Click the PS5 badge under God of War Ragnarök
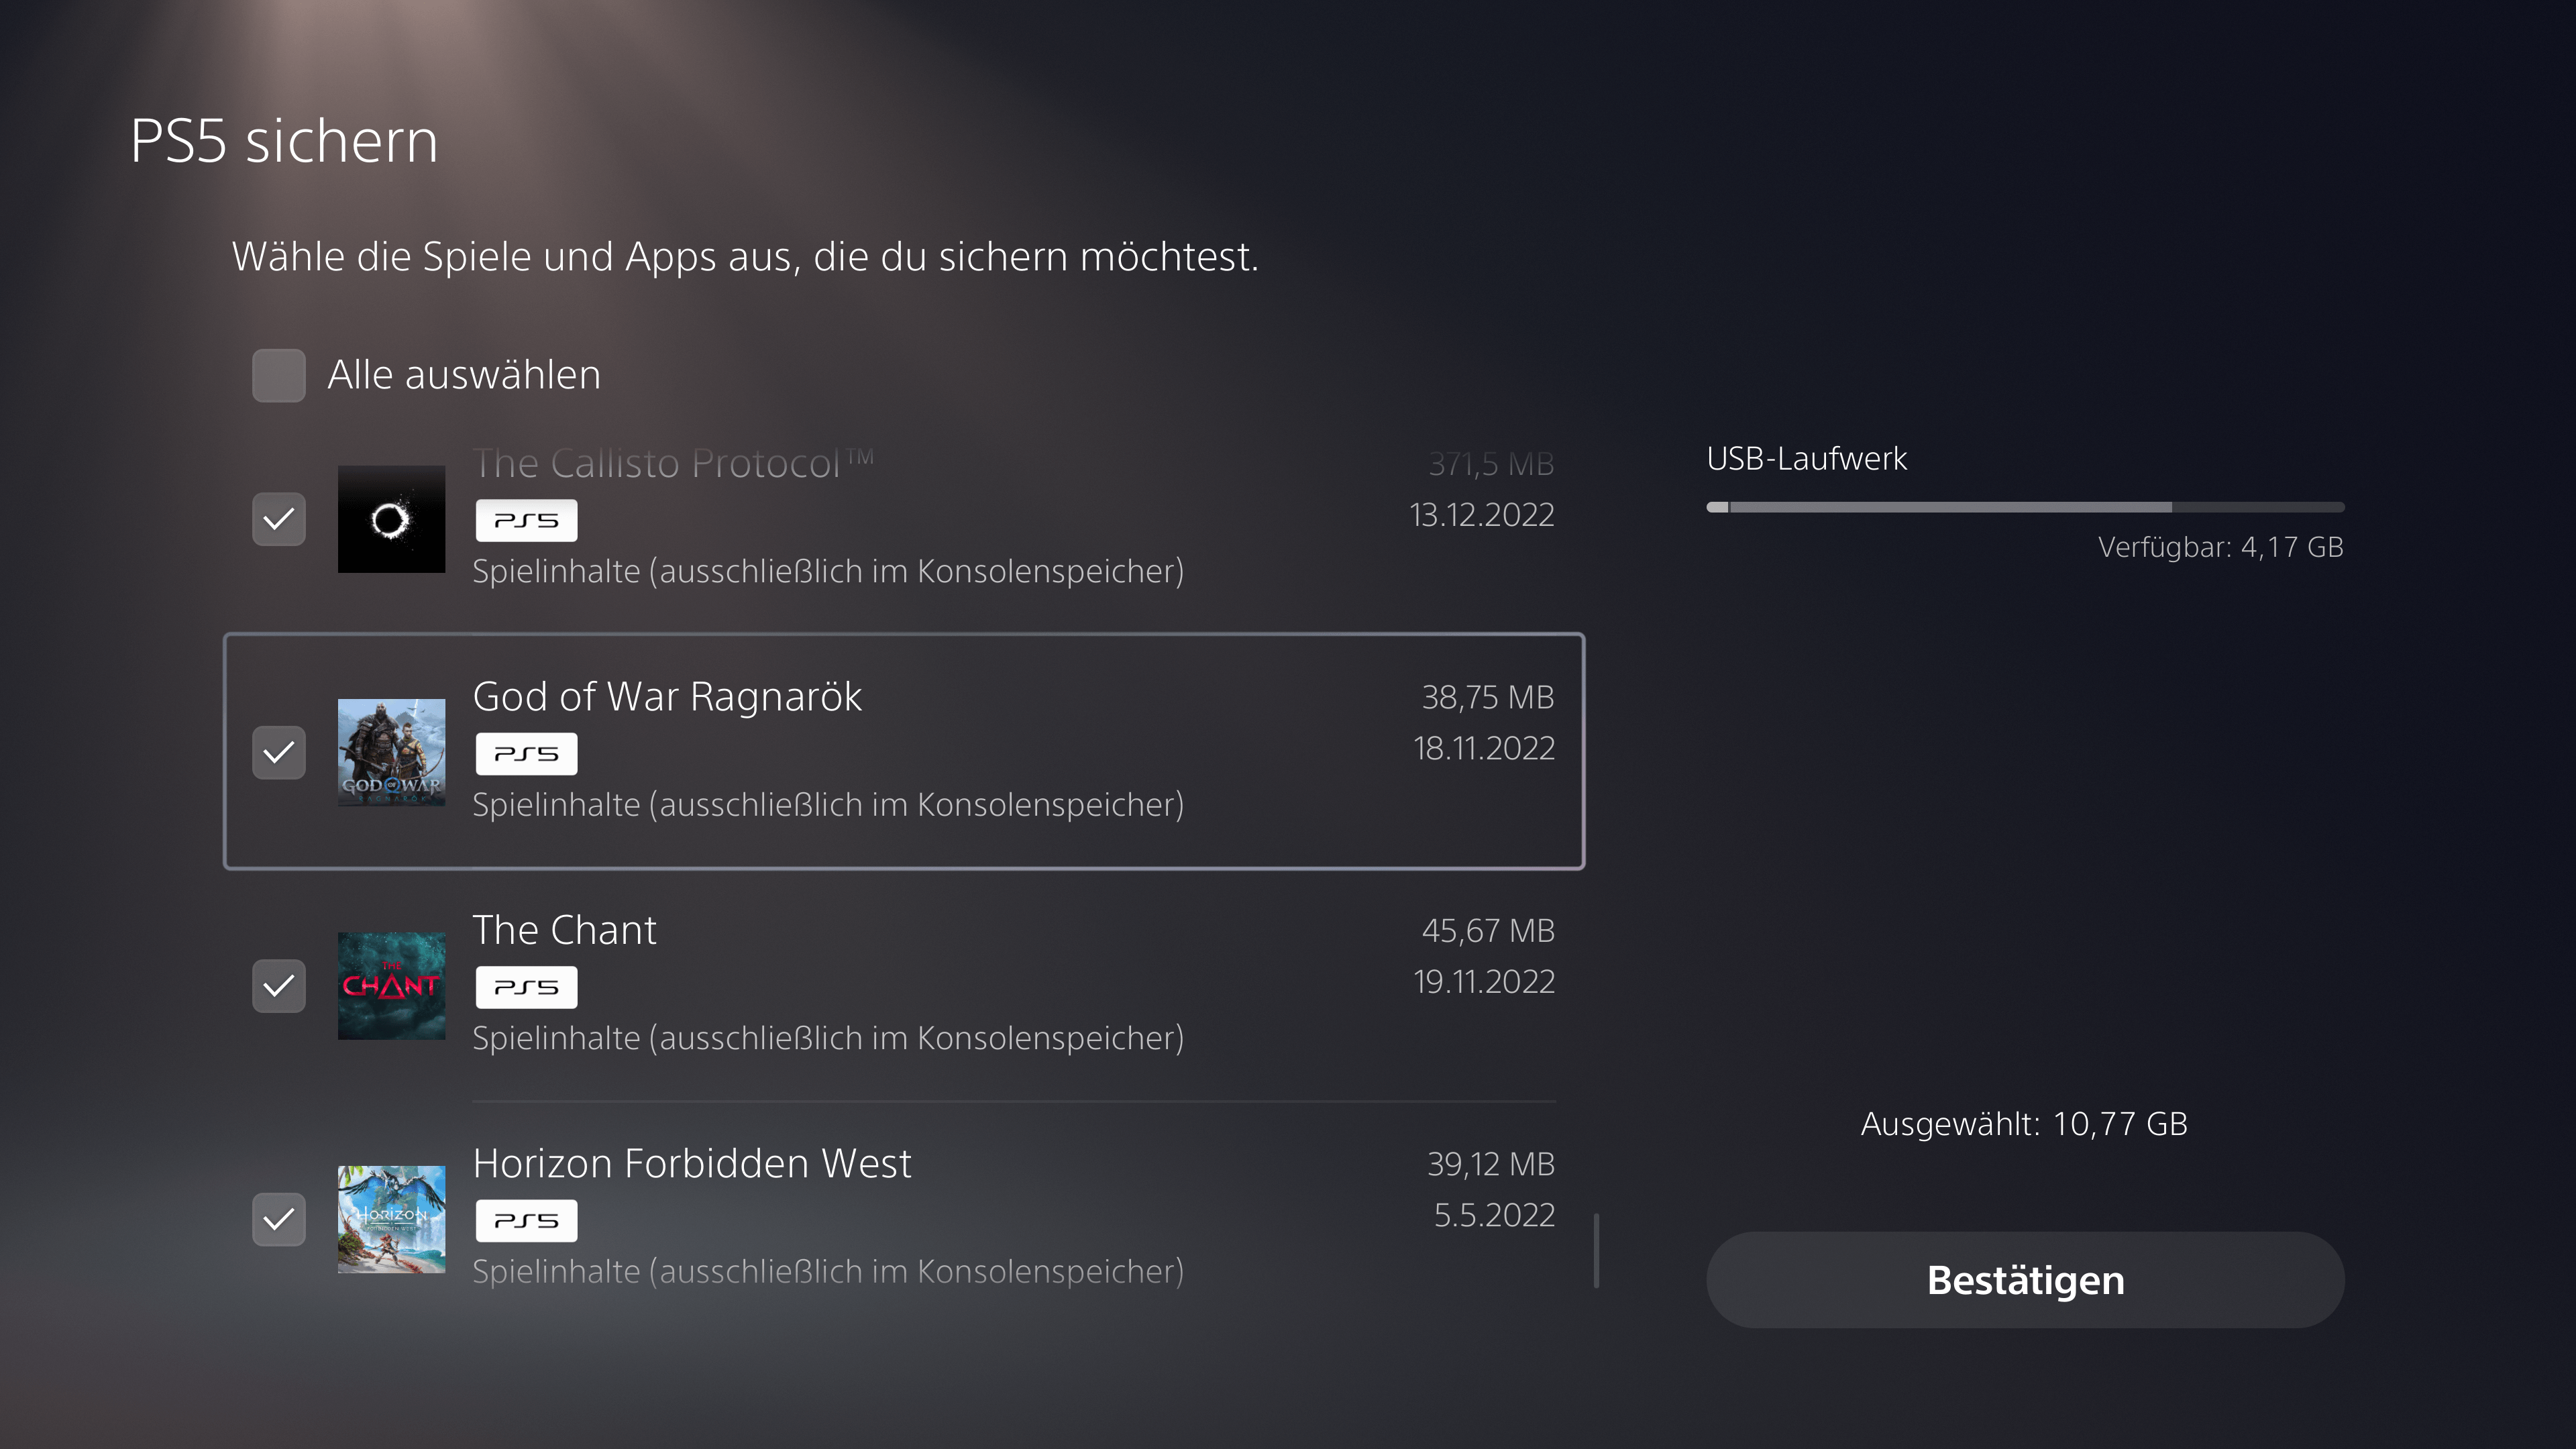Image resolution: width=2576 pixels, height=1449 pixels. tap(526, 754)
